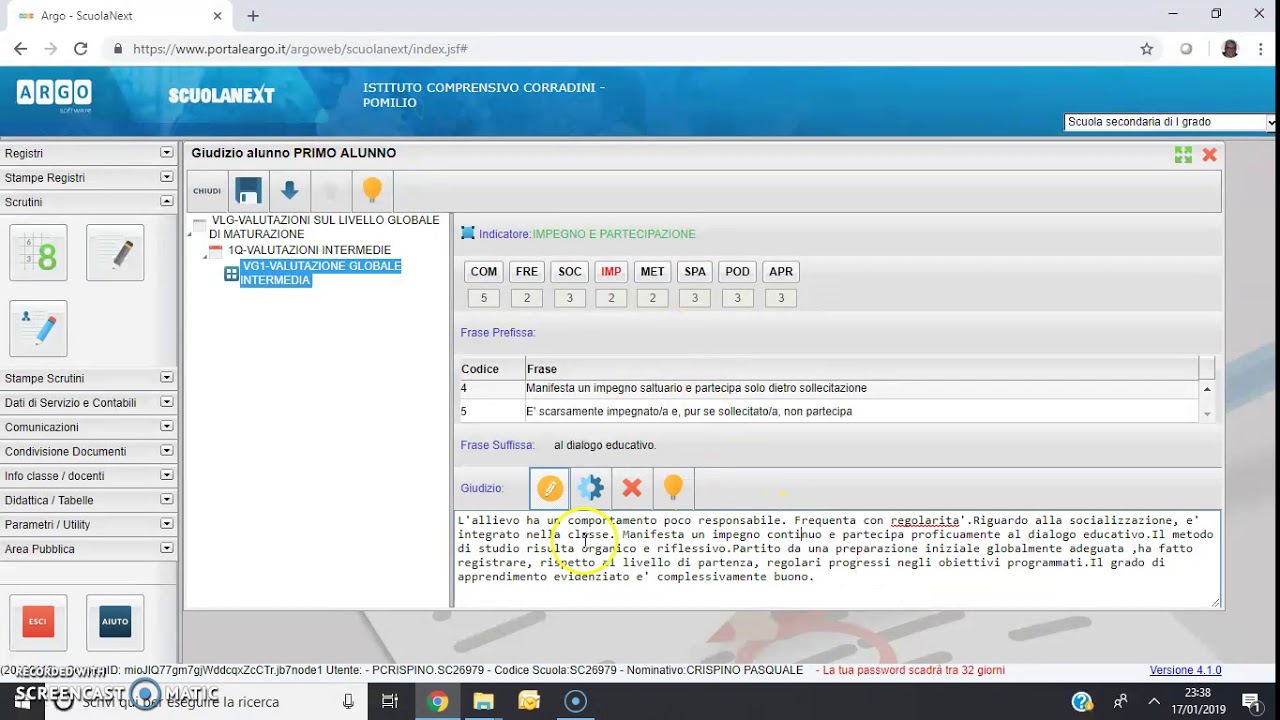This screenshot has height=720, width=1280.
Task: Open the Windows notification center
Action: [1250, 701]
